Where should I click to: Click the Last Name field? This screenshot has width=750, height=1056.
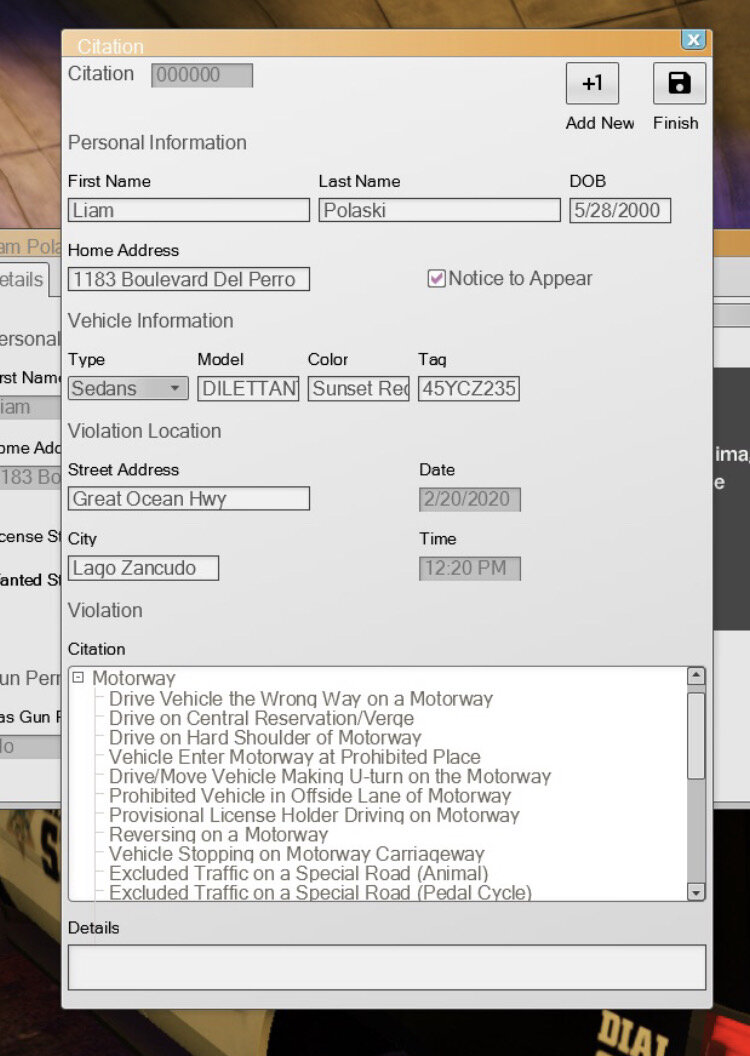(439, 210)
